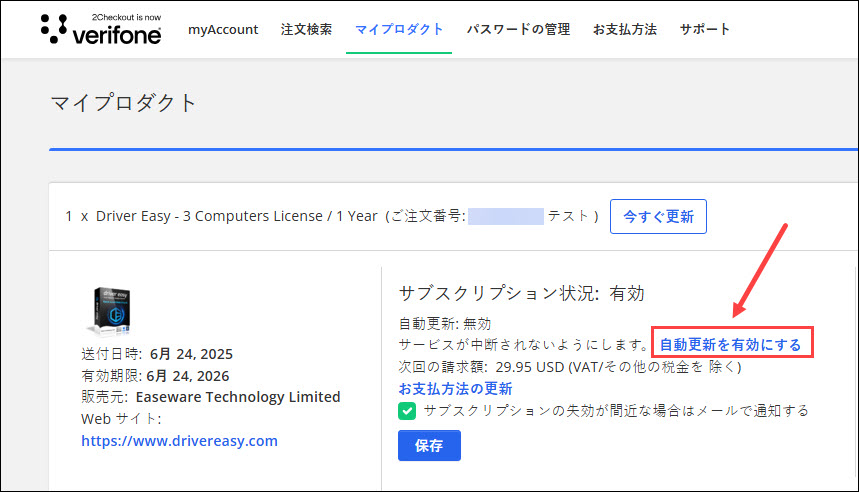Uncheck the subscription expiry email notification checkbox
Image resolution: width=859 pixels, height=492 pixels.
tap(407, 410)
